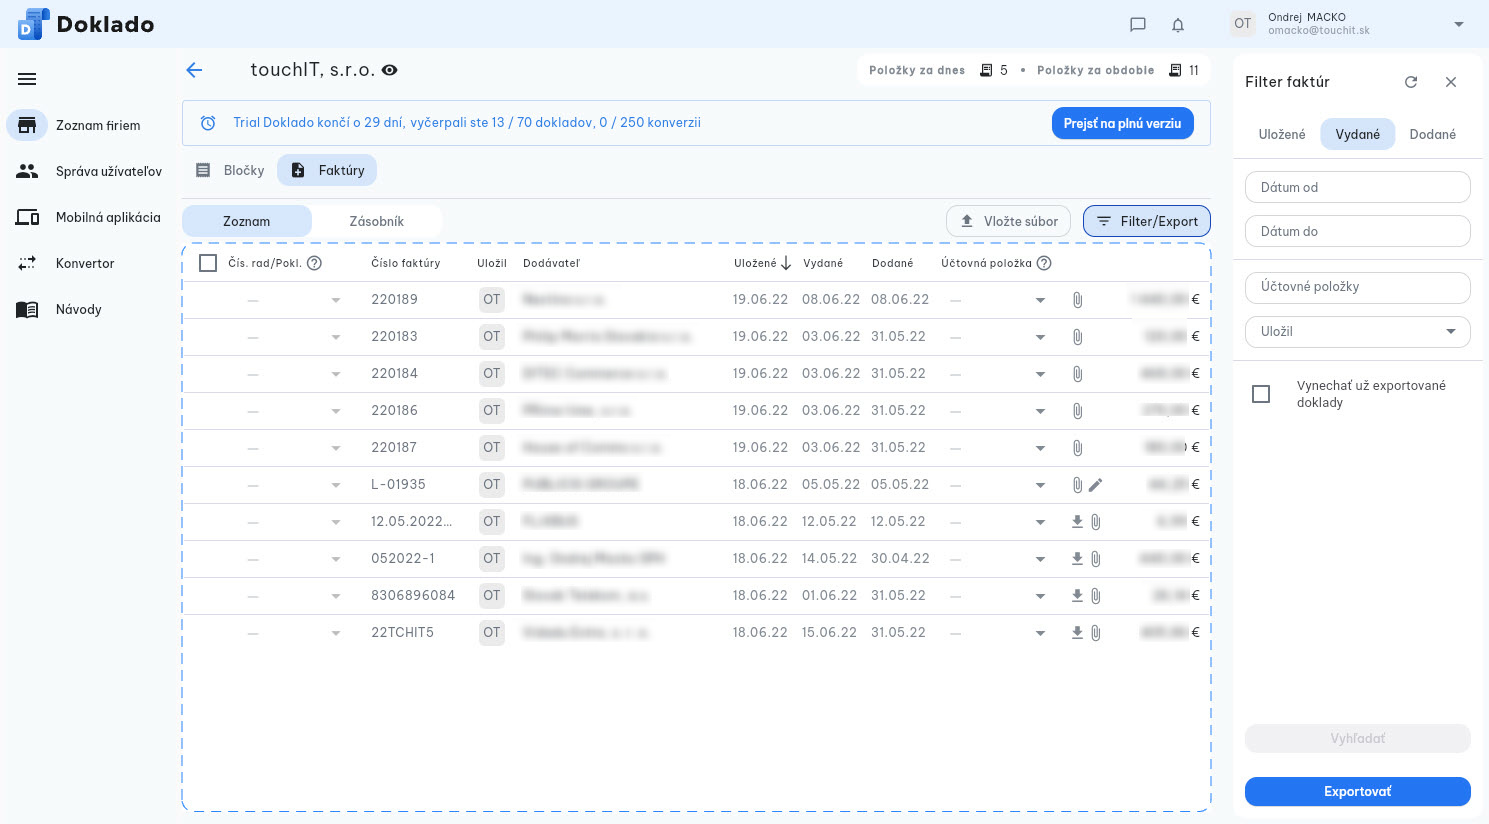Open the chat messages icon
The width and height of the screenshot is (1489, 824).
pyautogui.click(x=1137, y=25)
